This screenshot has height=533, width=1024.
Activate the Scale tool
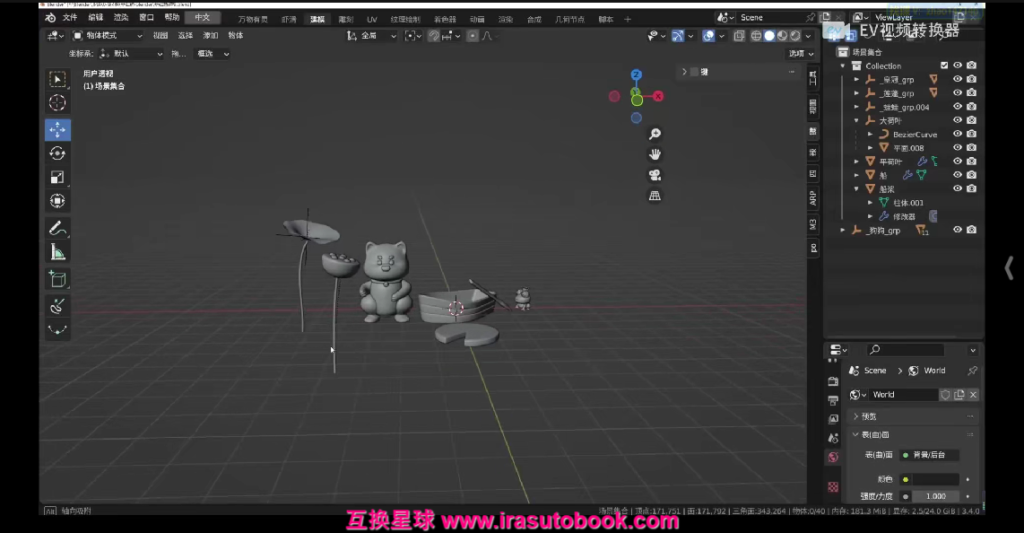(x=57, y=177)
